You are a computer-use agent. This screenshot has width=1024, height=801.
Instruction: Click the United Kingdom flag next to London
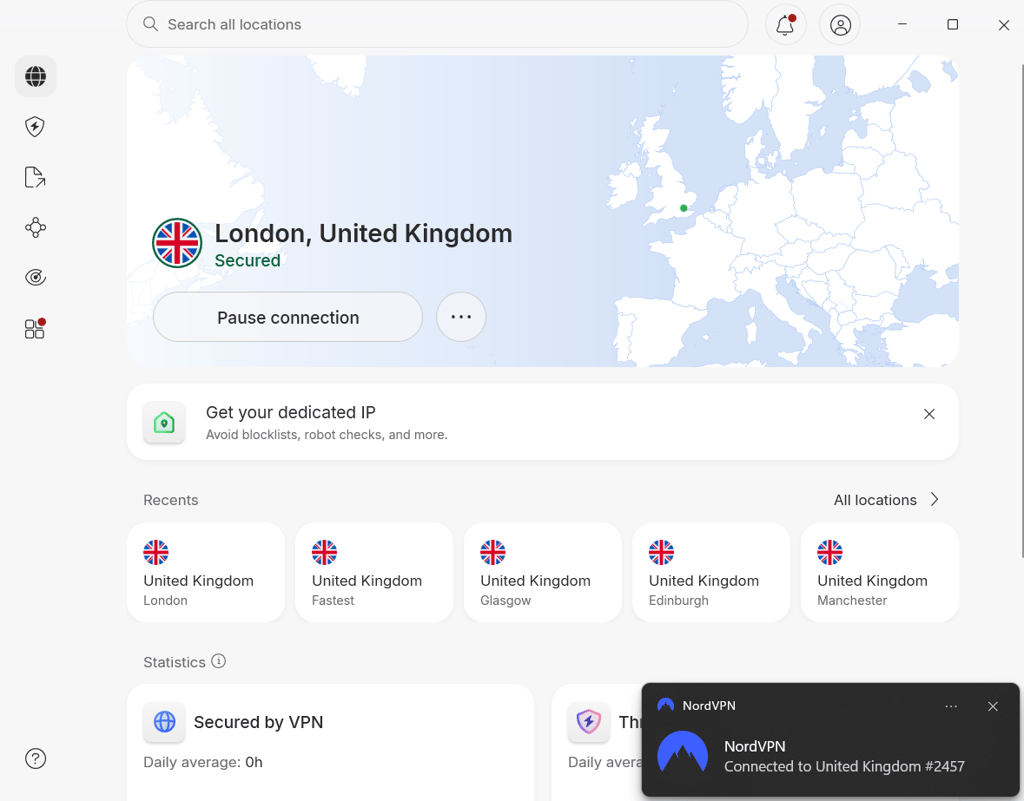[x=177, y=243]
